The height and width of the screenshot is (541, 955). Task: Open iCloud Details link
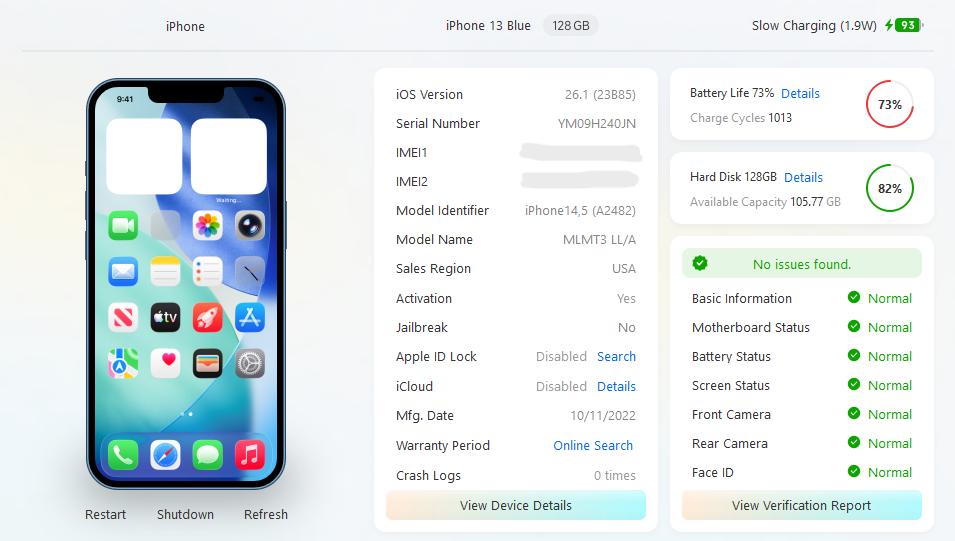616,386
